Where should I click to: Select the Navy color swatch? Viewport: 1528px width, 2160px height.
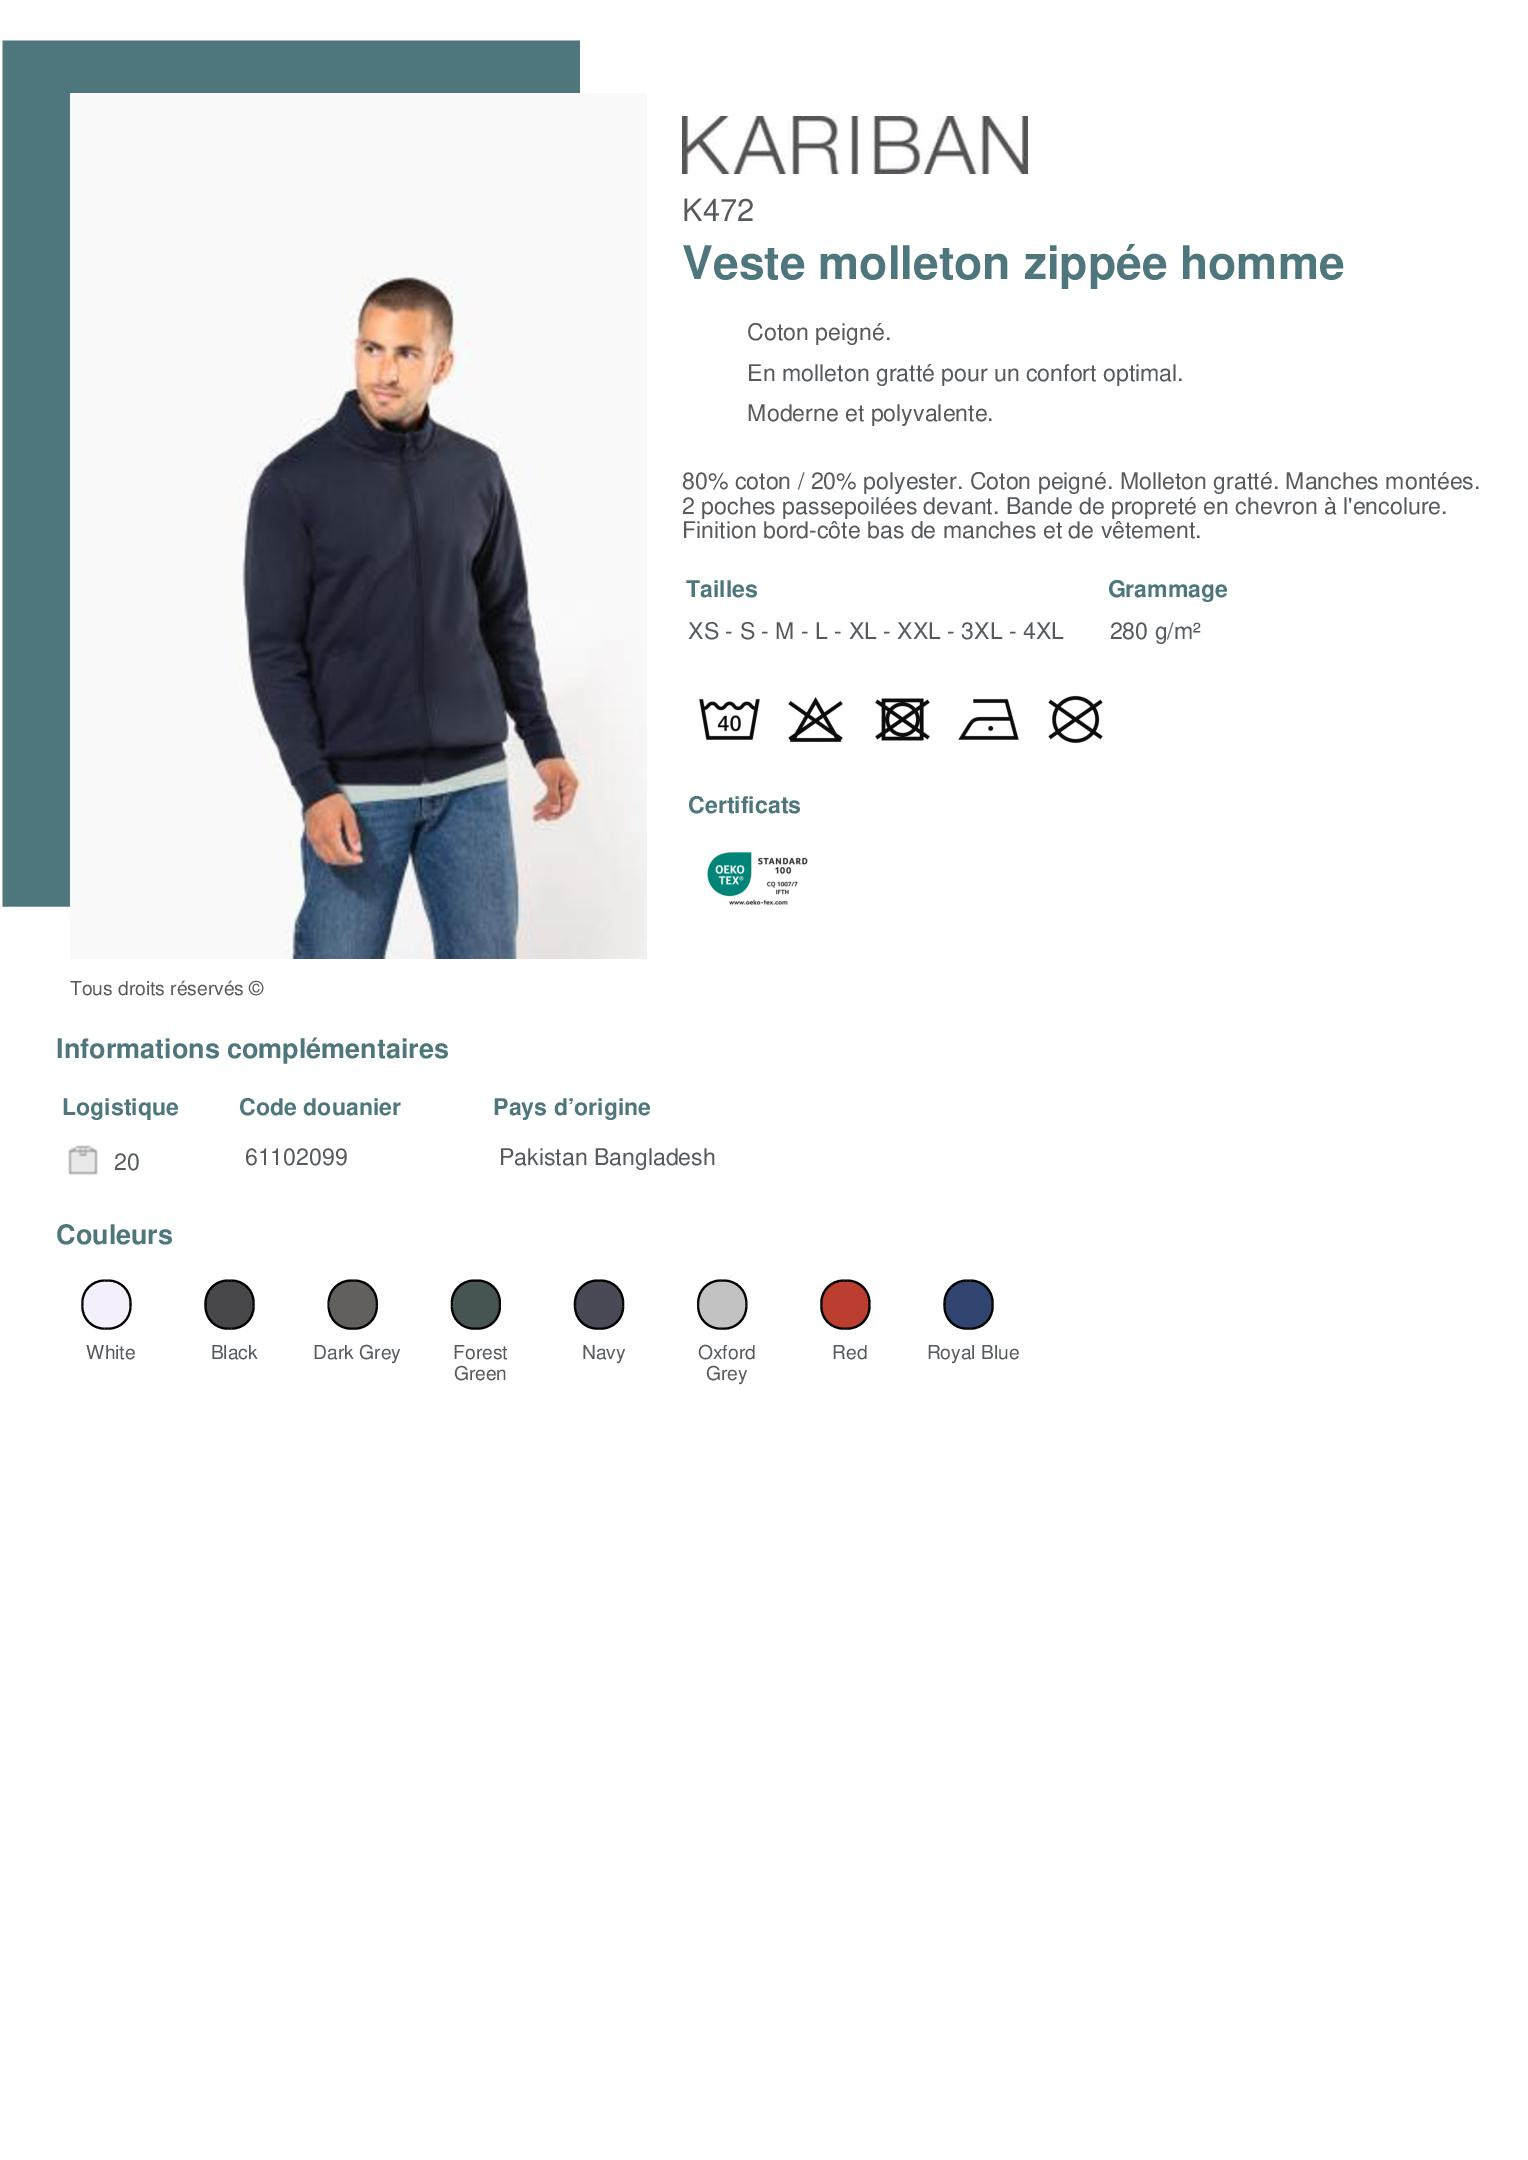[599, 1304]
